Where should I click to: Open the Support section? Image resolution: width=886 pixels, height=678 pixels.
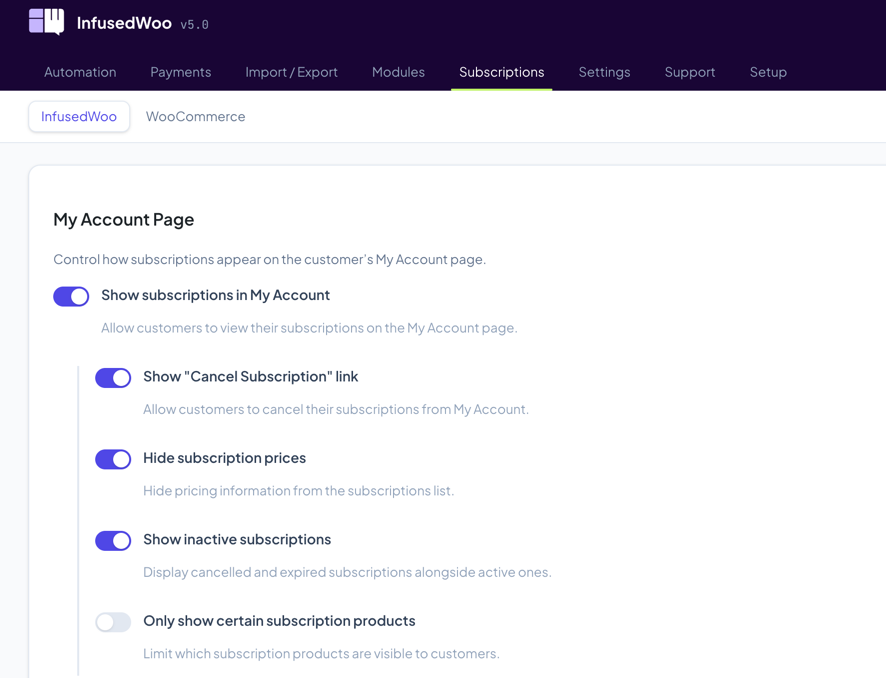click(x=690, y=72)
